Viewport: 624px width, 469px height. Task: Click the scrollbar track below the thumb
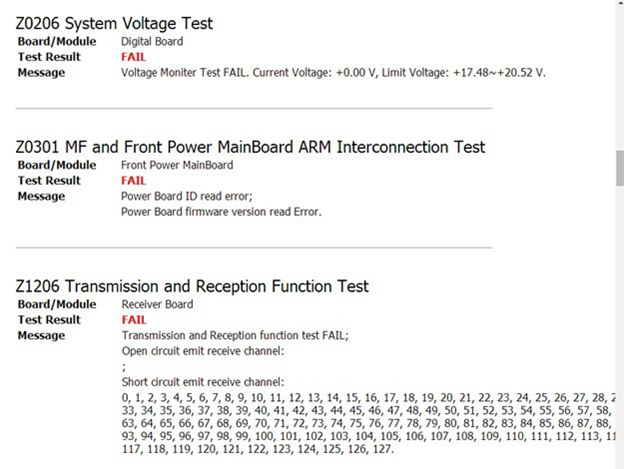619,320
